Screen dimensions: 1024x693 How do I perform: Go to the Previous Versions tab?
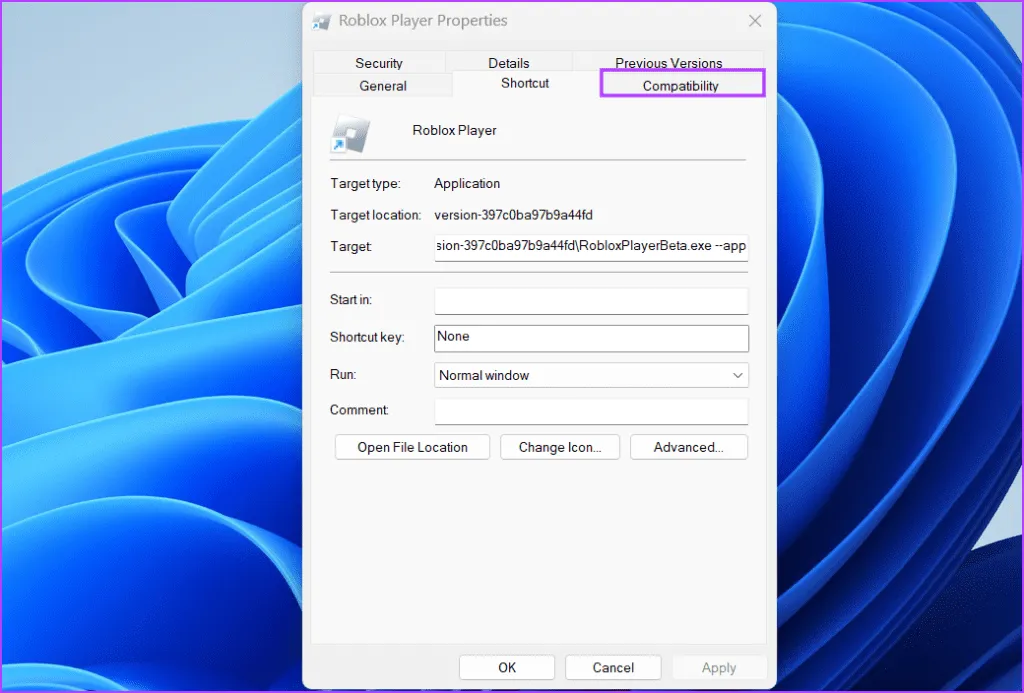tap(668, 63)
